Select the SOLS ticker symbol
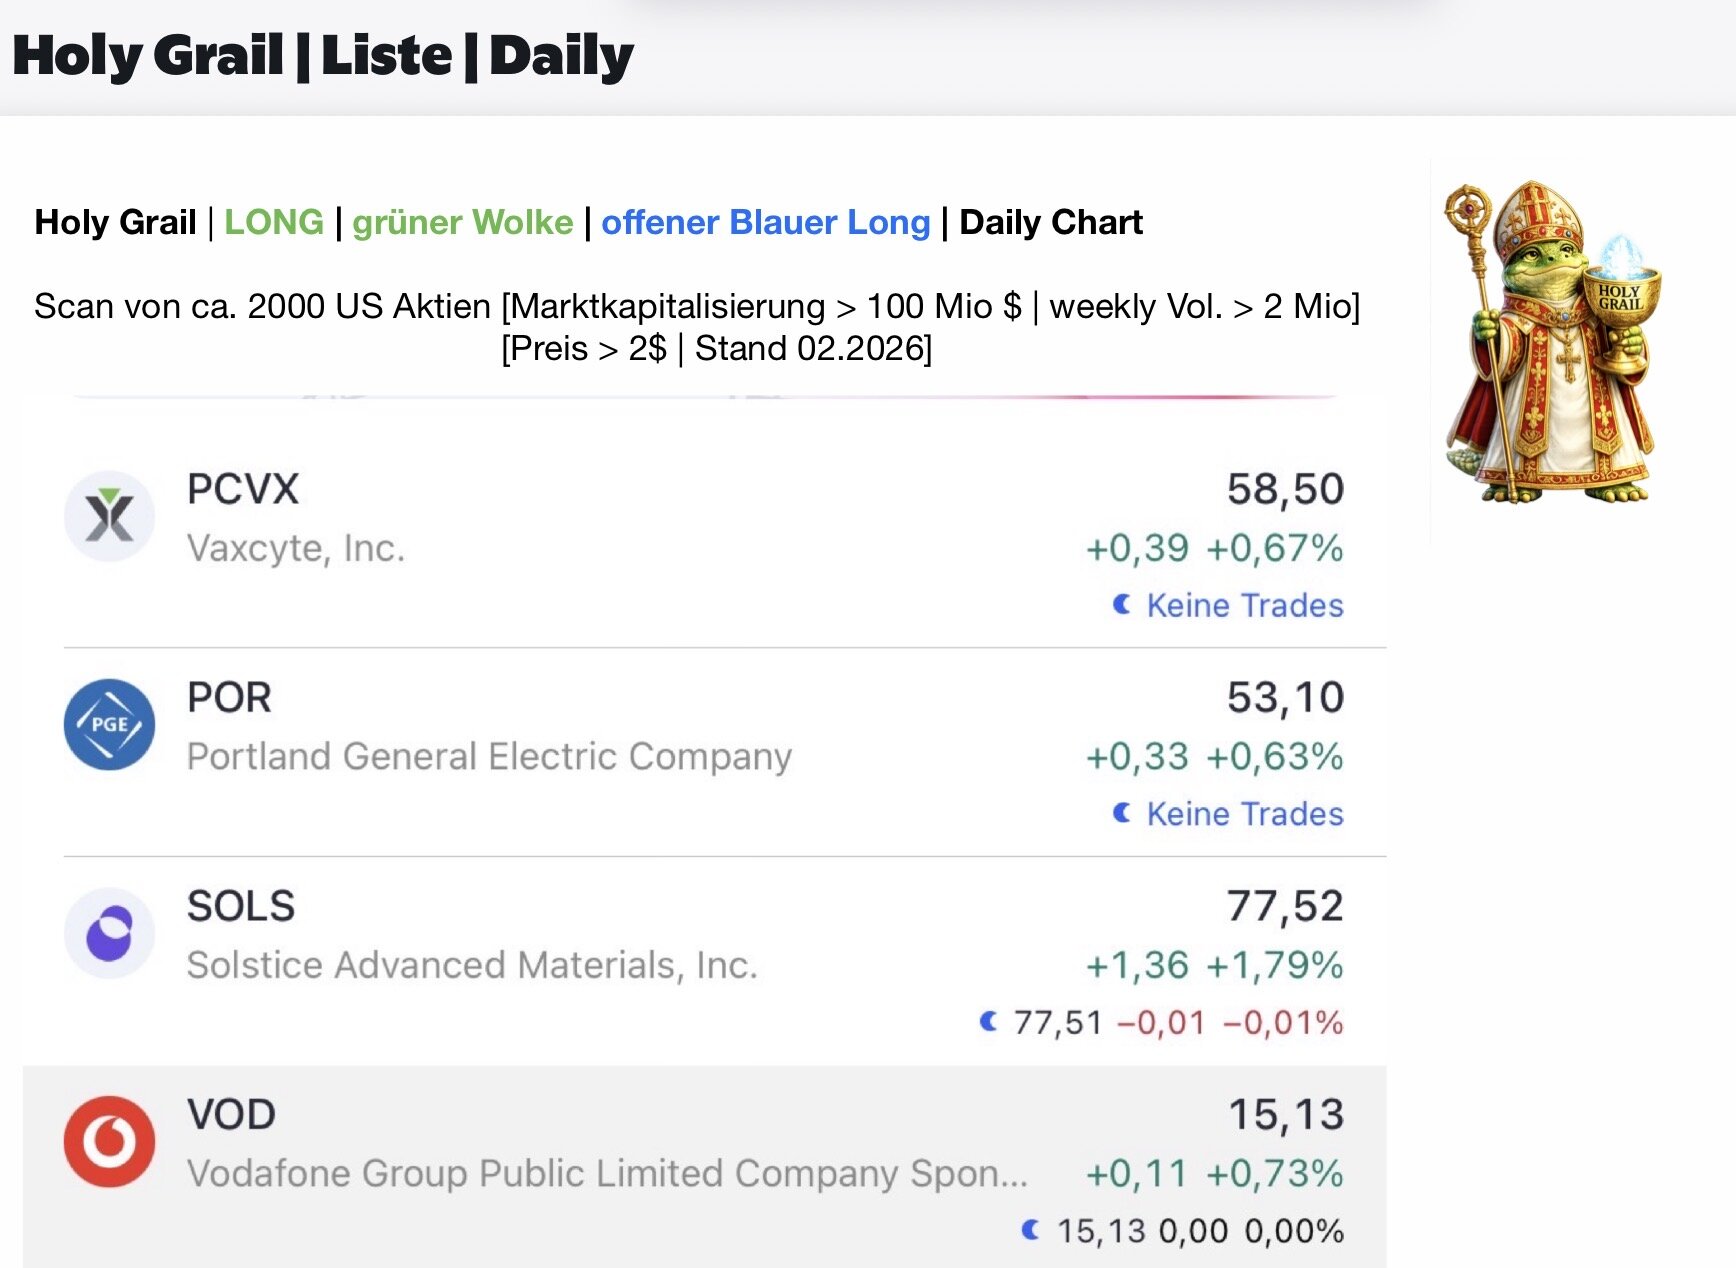The image size is (1736, 1268). pos(241,906)
